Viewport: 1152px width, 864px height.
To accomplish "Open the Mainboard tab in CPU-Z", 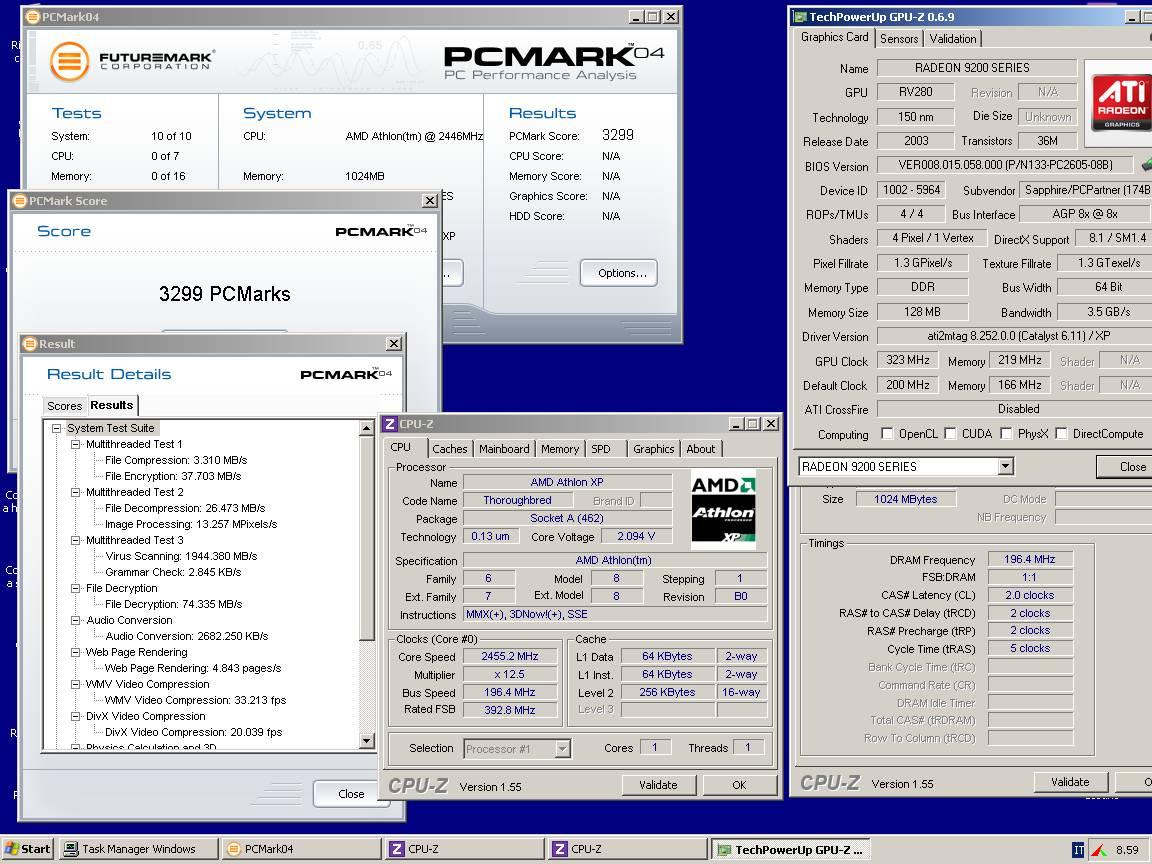I will [504, 449].
